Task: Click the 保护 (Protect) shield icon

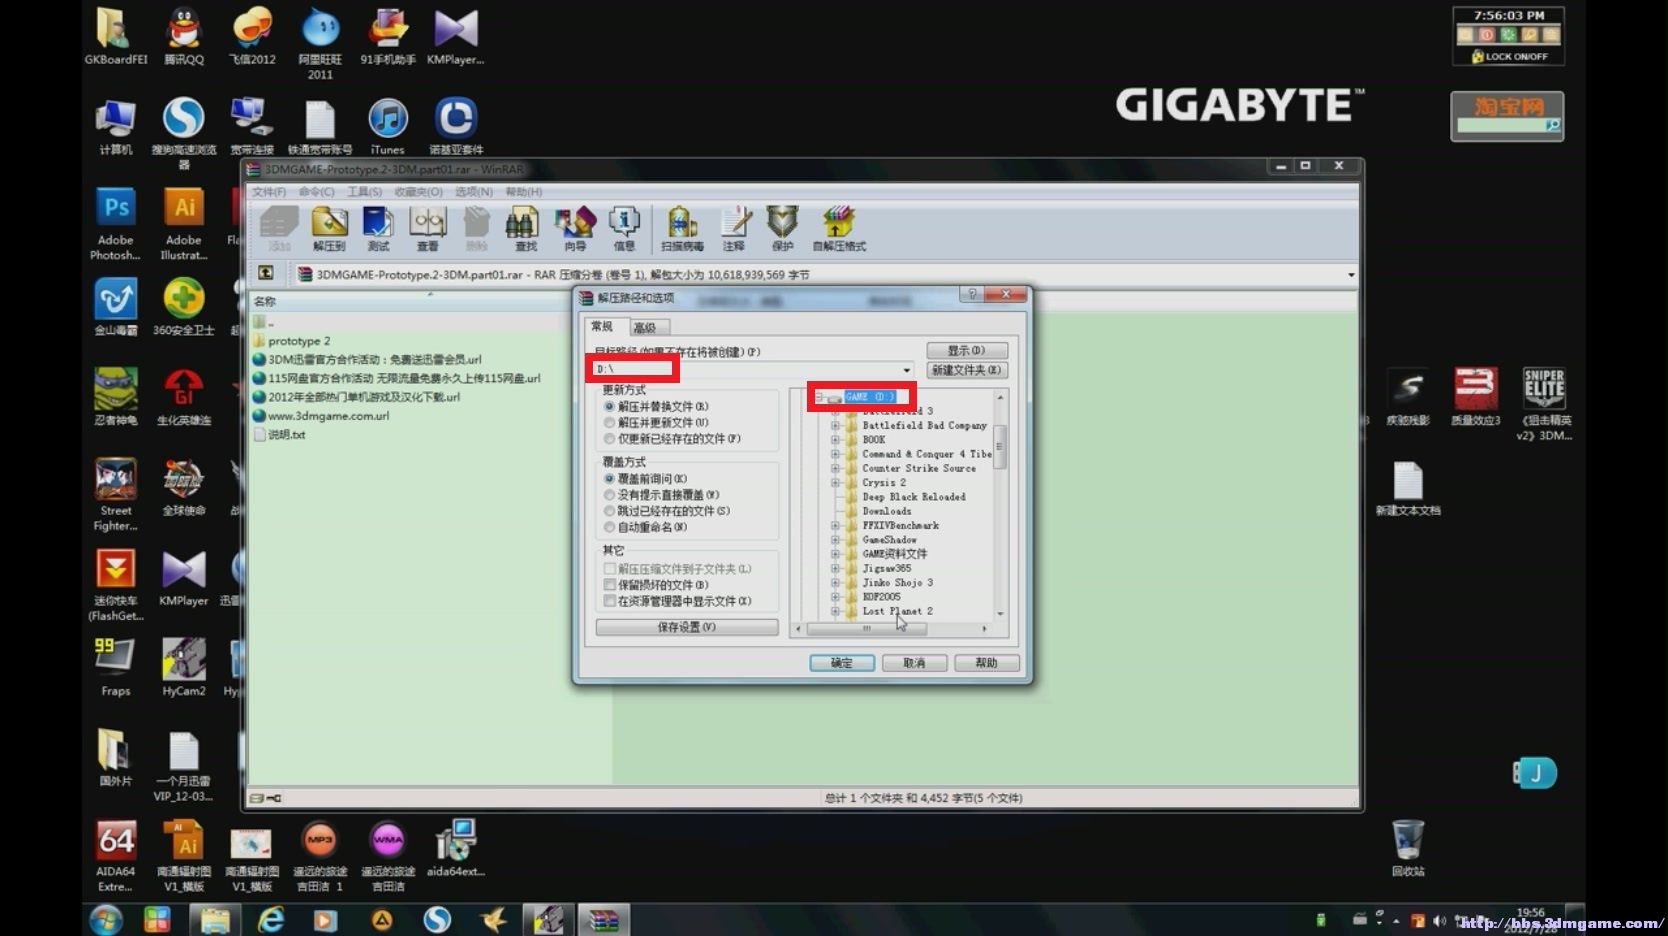Action: (x=782, y=228)
